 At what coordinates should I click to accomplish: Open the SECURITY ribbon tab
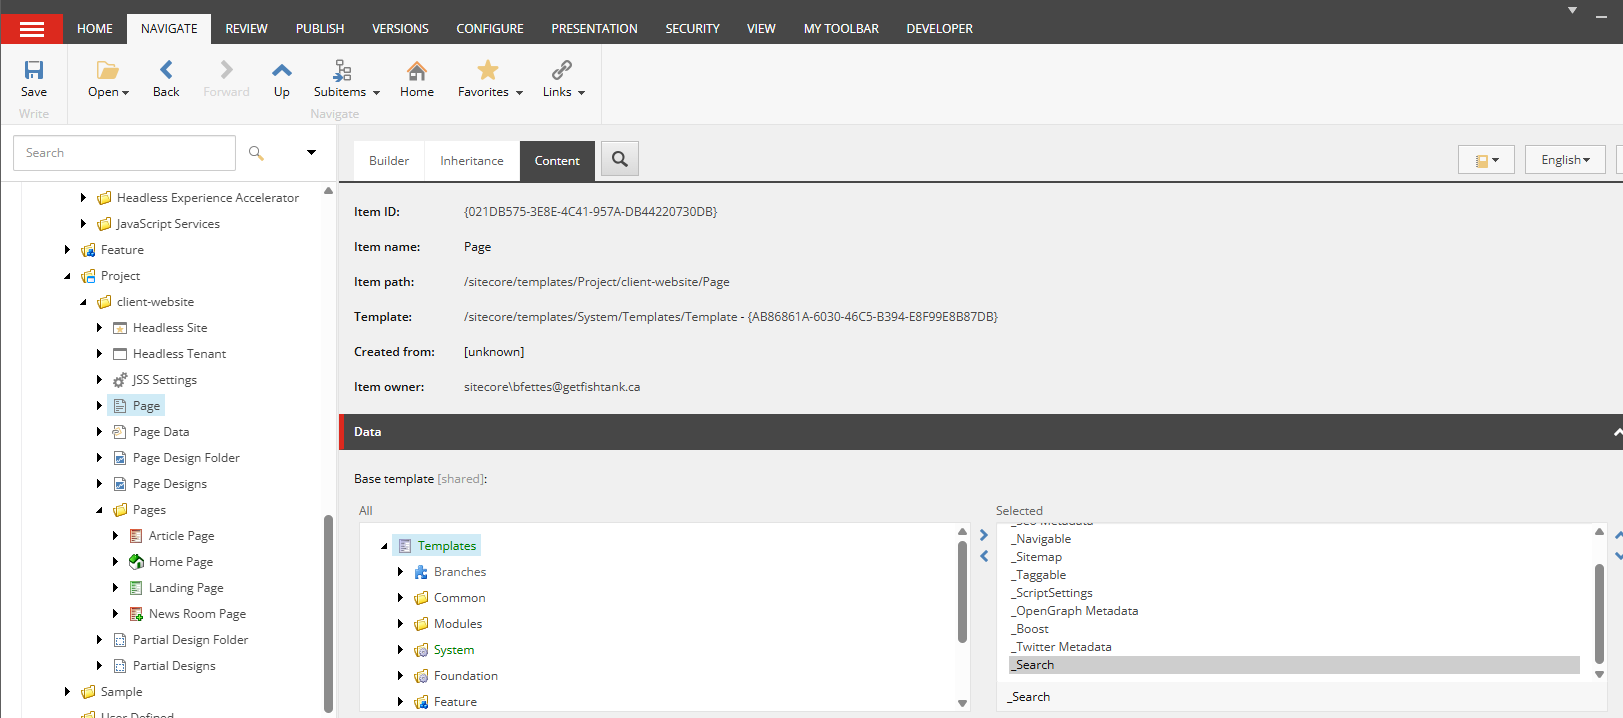[692, 29]
